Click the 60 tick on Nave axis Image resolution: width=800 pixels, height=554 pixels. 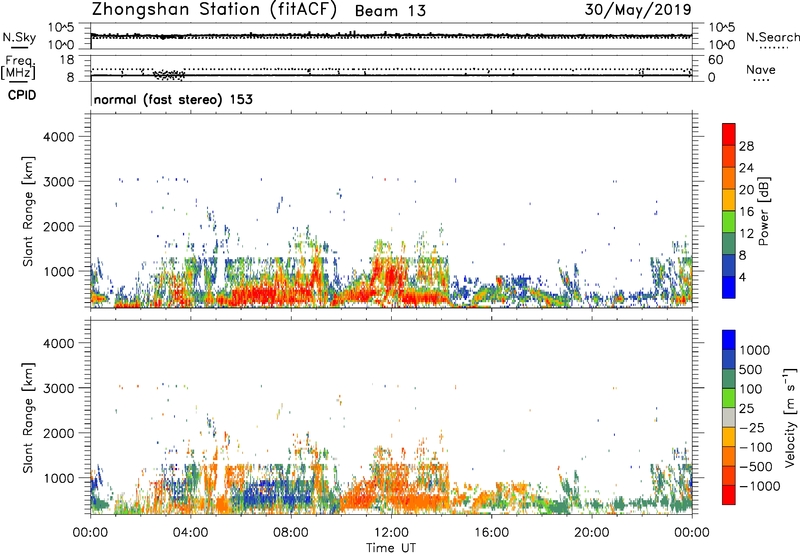click(x=715, y=60)
